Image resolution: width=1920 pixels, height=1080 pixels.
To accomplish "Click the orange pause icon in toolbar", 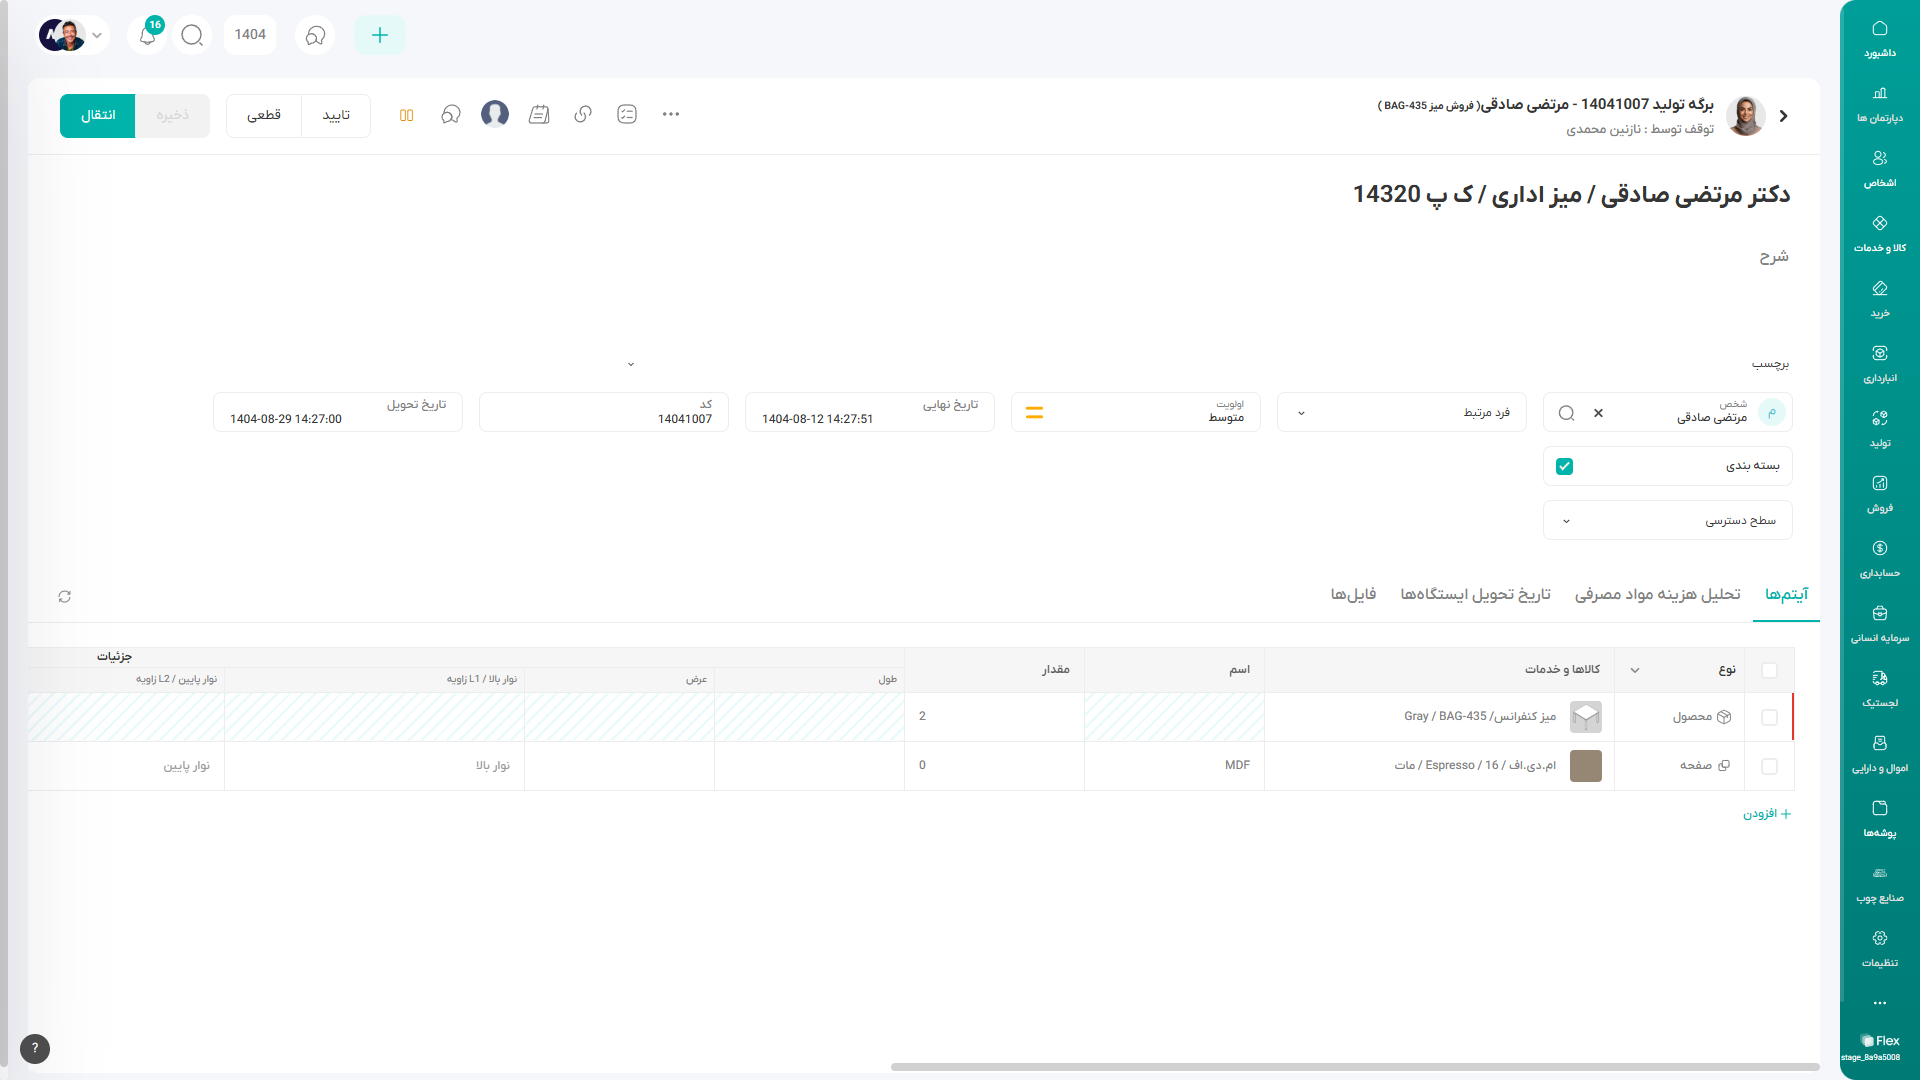I will (406, 115).
